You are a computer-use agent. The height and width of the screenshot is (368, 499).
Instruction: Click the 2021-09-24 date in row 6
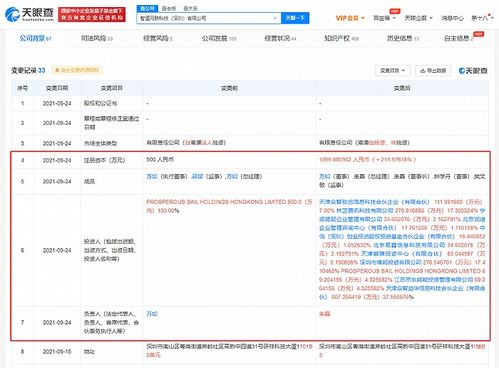pos(57,250)
